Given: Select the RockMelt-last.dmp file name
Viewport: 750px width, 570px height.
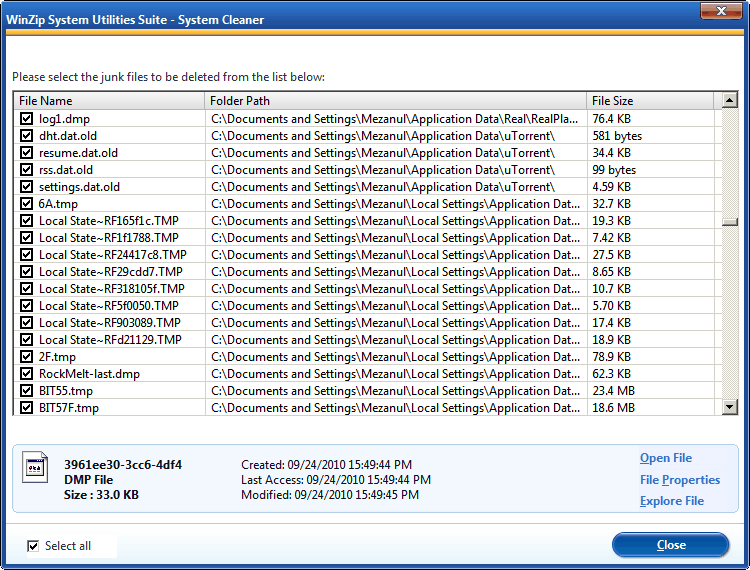Looking at the screenshot, I should (89, 373).
